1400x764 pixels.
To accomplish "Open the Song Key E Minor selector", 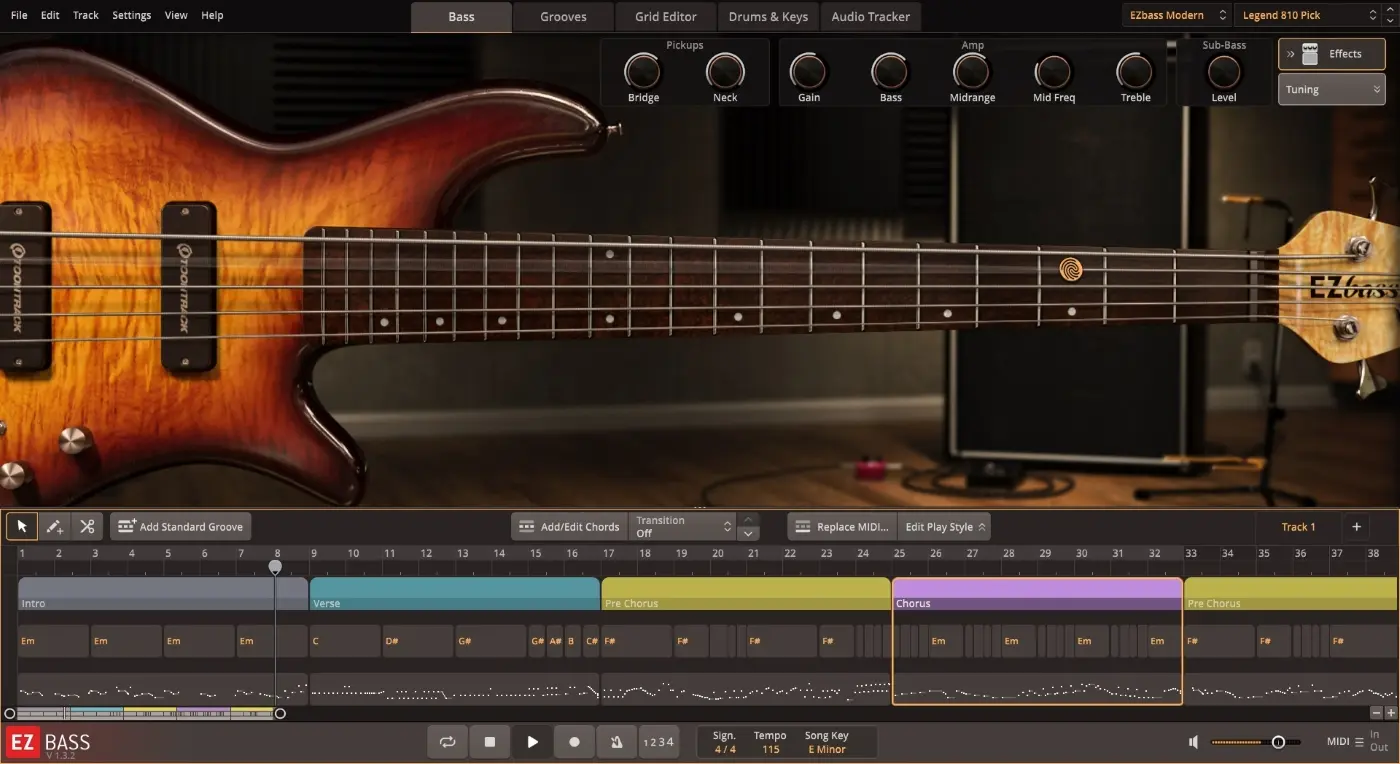I will coord(827,749).
